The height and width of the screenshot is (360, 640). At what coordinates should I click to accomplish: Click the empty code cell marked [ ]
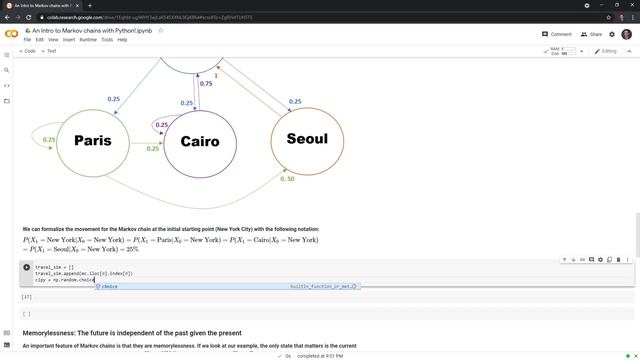(327, 314)
